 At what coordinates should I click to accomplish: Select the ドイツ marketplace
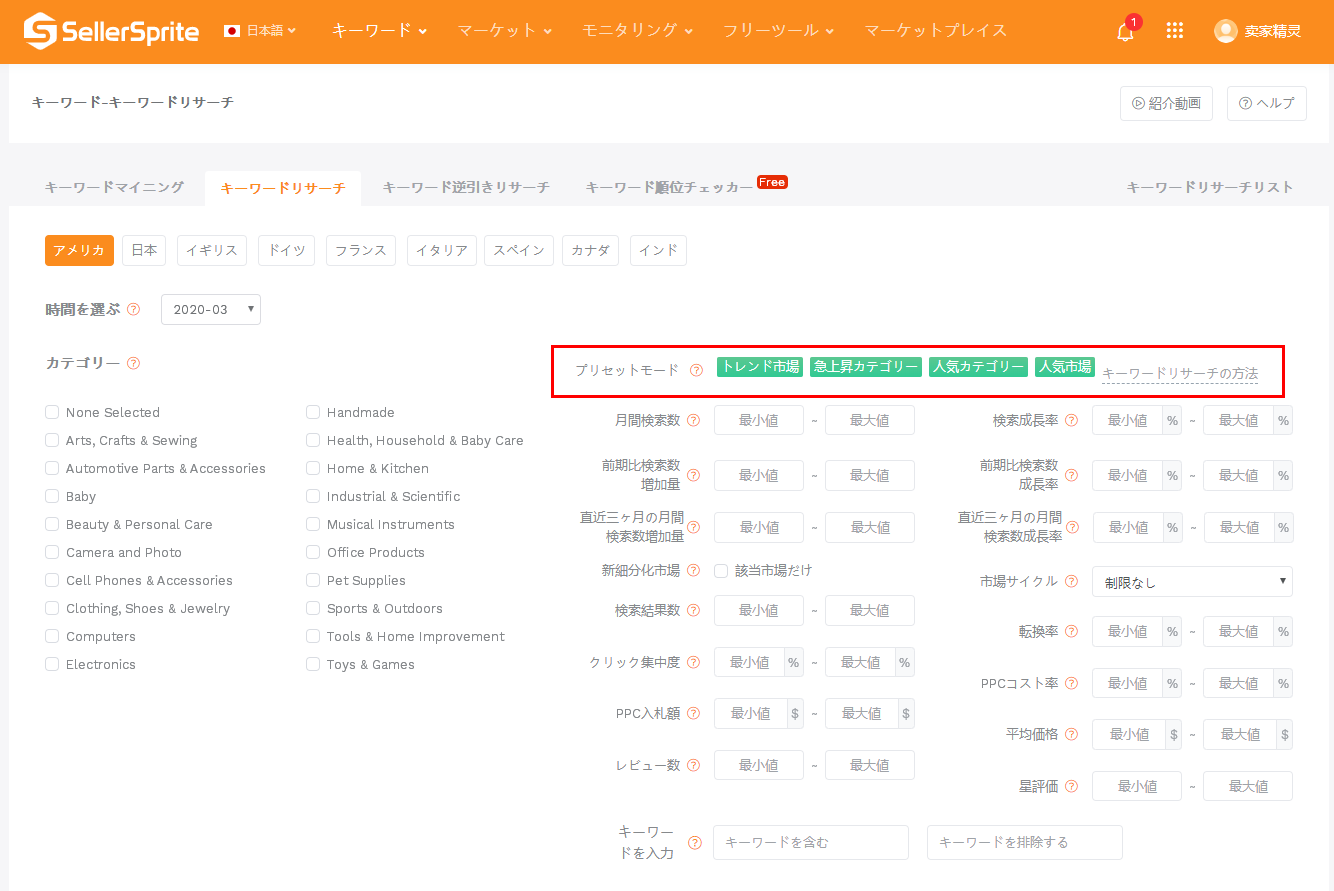287,251
